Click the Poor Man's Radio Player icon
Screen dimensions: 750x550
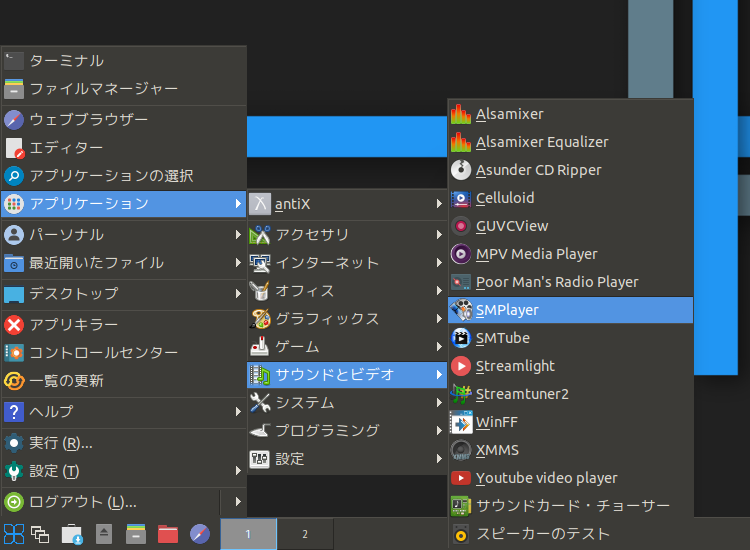pos(461,282)
